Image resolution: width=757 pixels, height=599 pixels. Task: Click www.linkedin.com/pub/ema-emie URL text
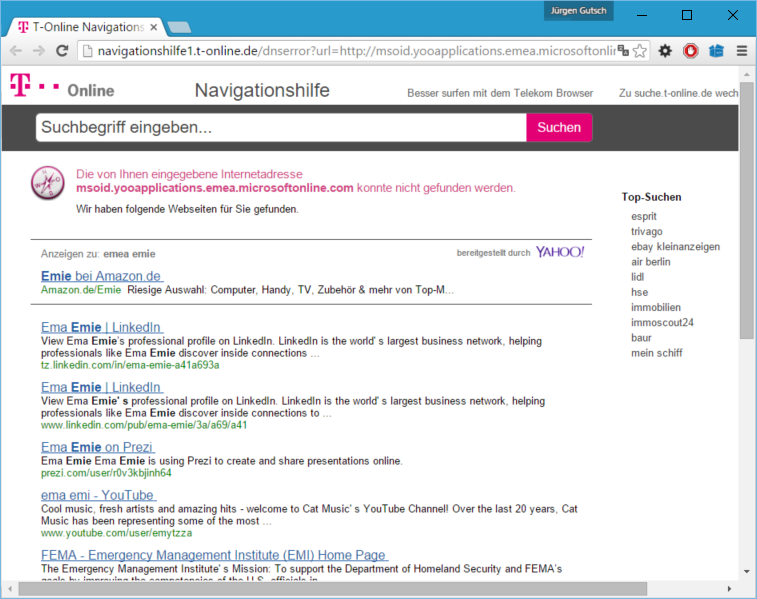[x=144, y=425]
